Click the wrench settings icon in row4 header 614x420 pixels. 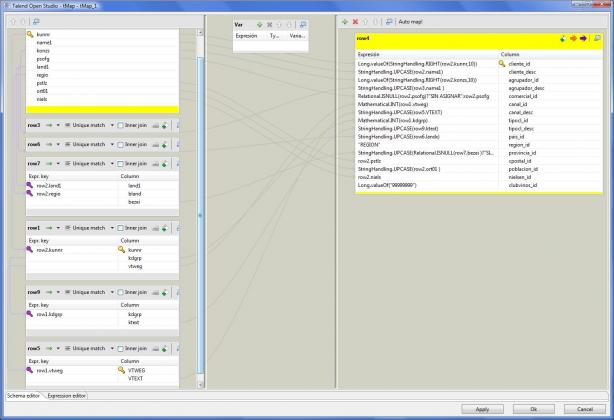[x=562, y=38]
